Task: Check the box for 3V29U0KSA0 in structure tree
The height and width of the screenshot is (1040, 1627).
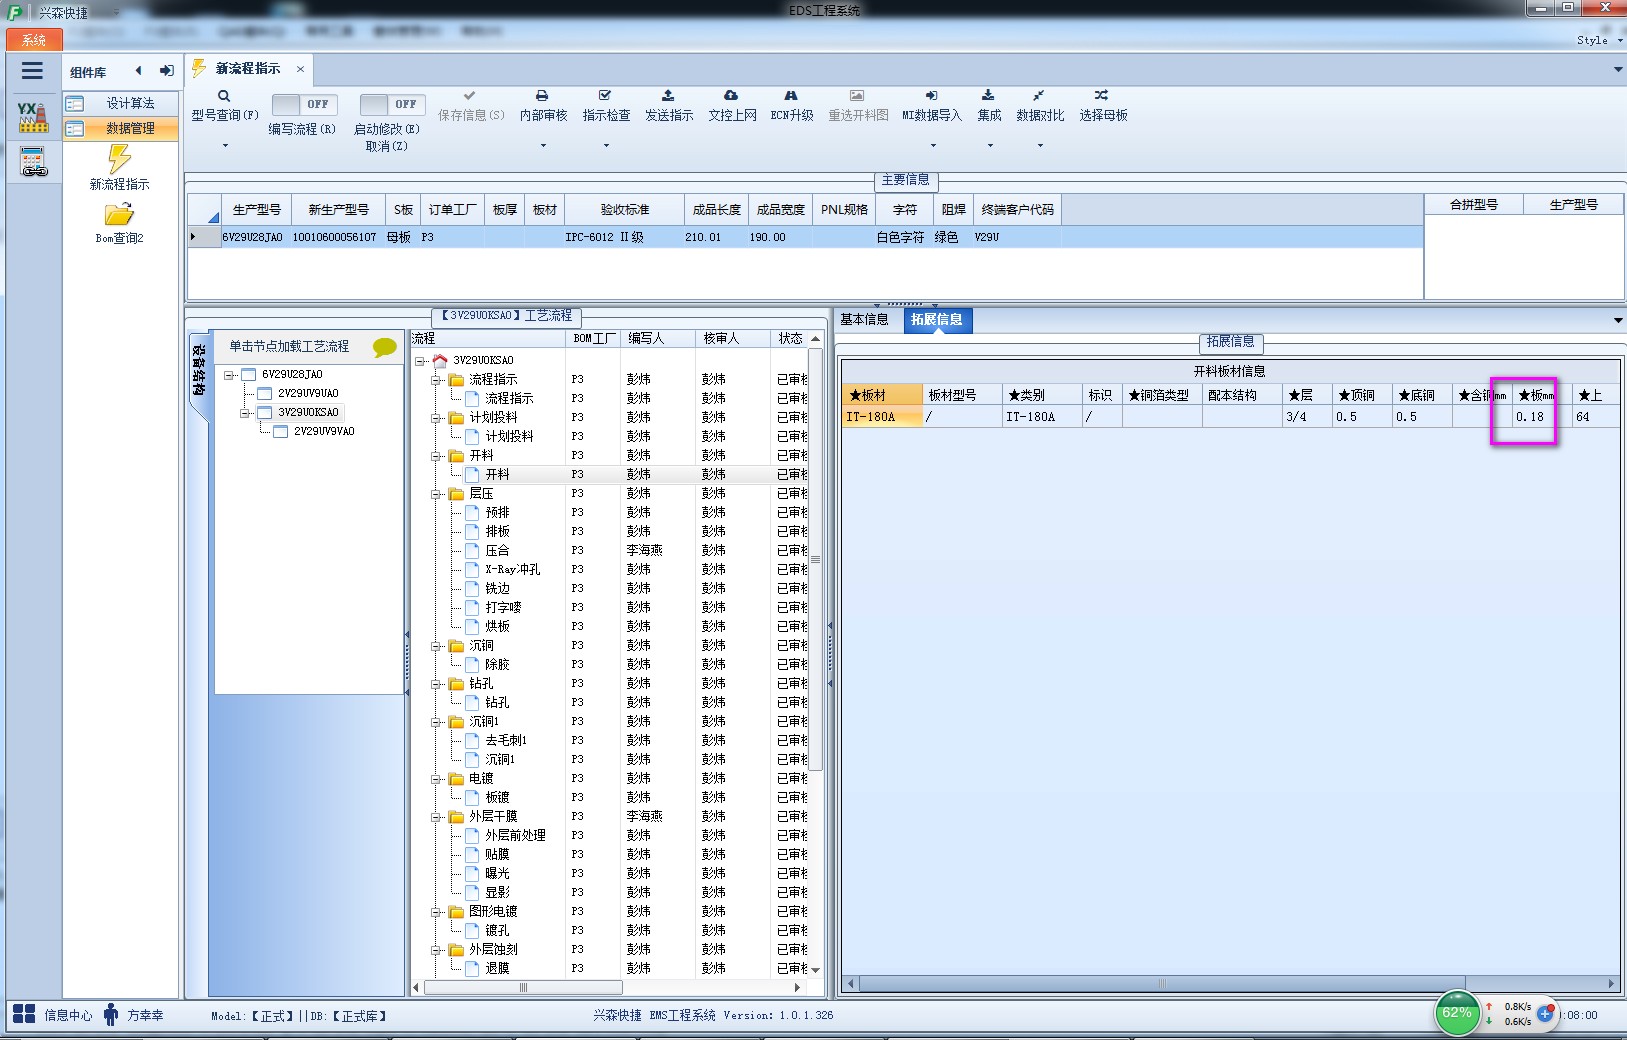Action: (x=265, y=412)
